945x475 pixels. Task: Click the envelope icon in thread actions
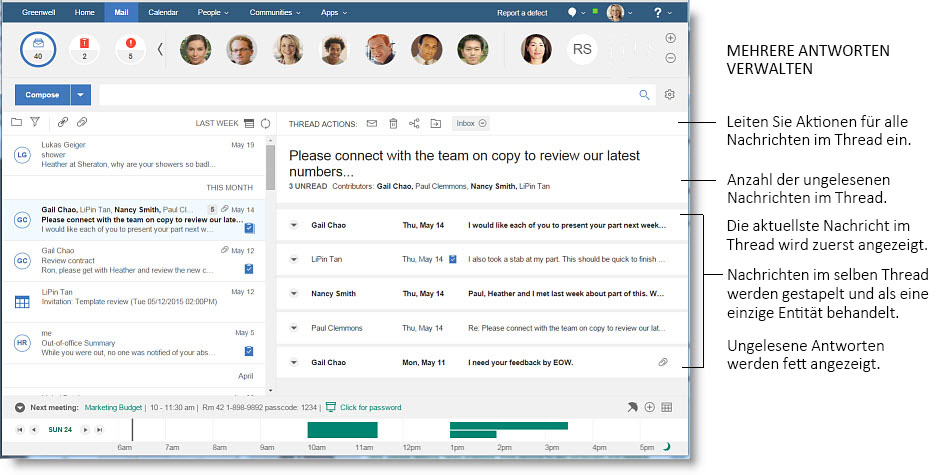pyautogui.click(x=372, y=124)
